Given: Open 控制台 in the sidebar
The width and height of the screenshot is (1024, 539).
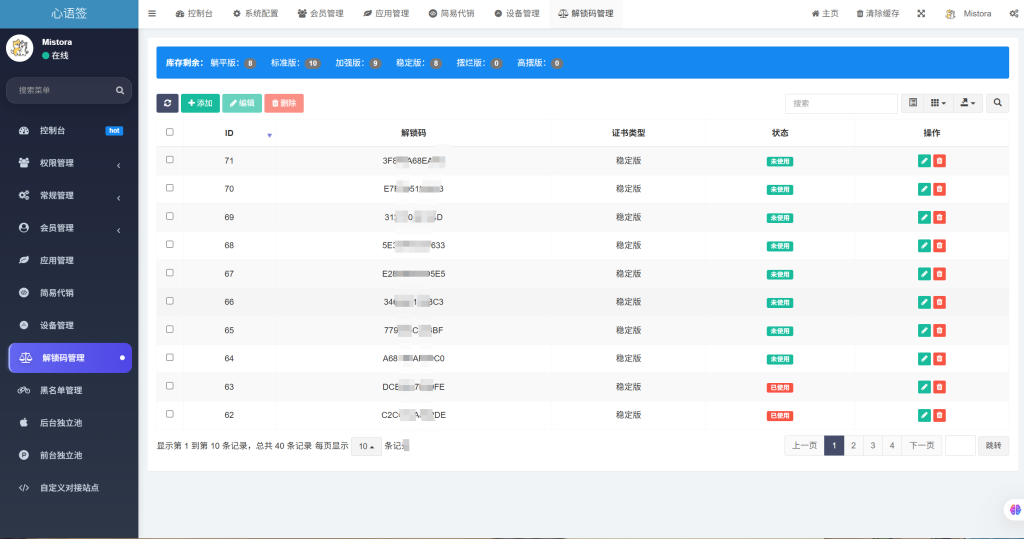Looking at the screenshot, I should (x=69, y=131).
